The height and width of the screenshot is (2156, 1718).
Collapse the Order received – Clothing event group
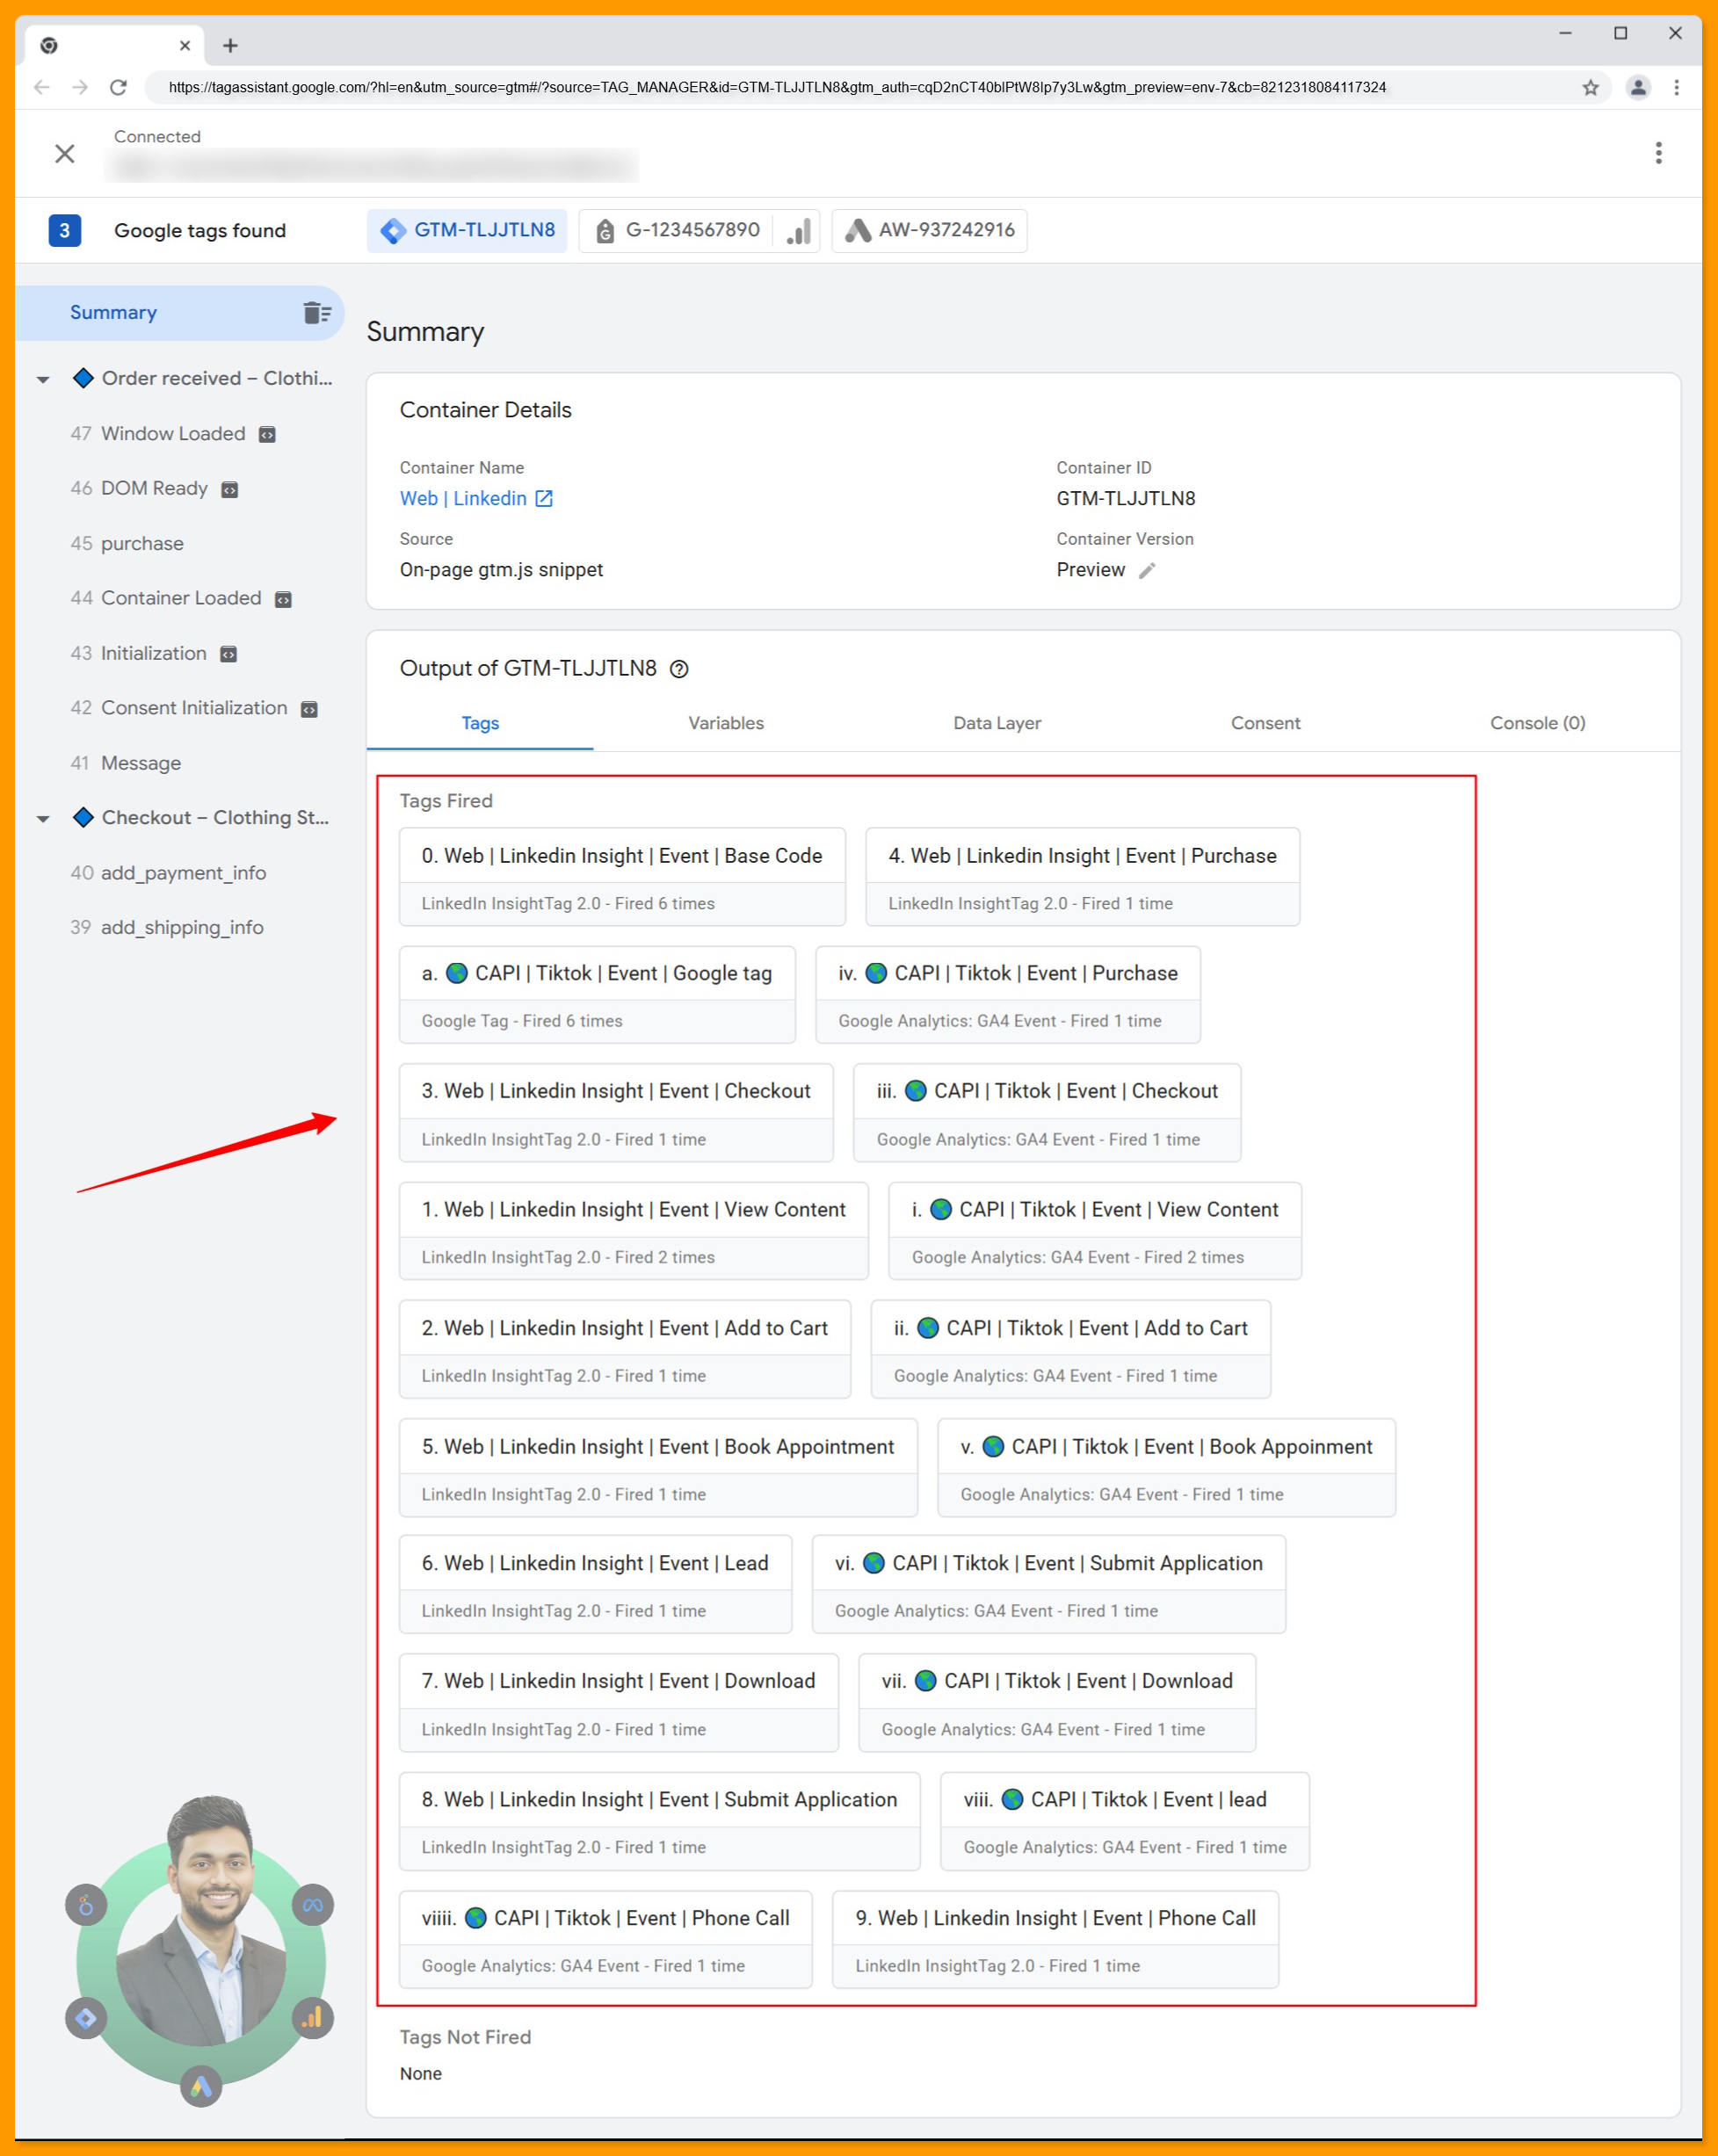point(42,378)
